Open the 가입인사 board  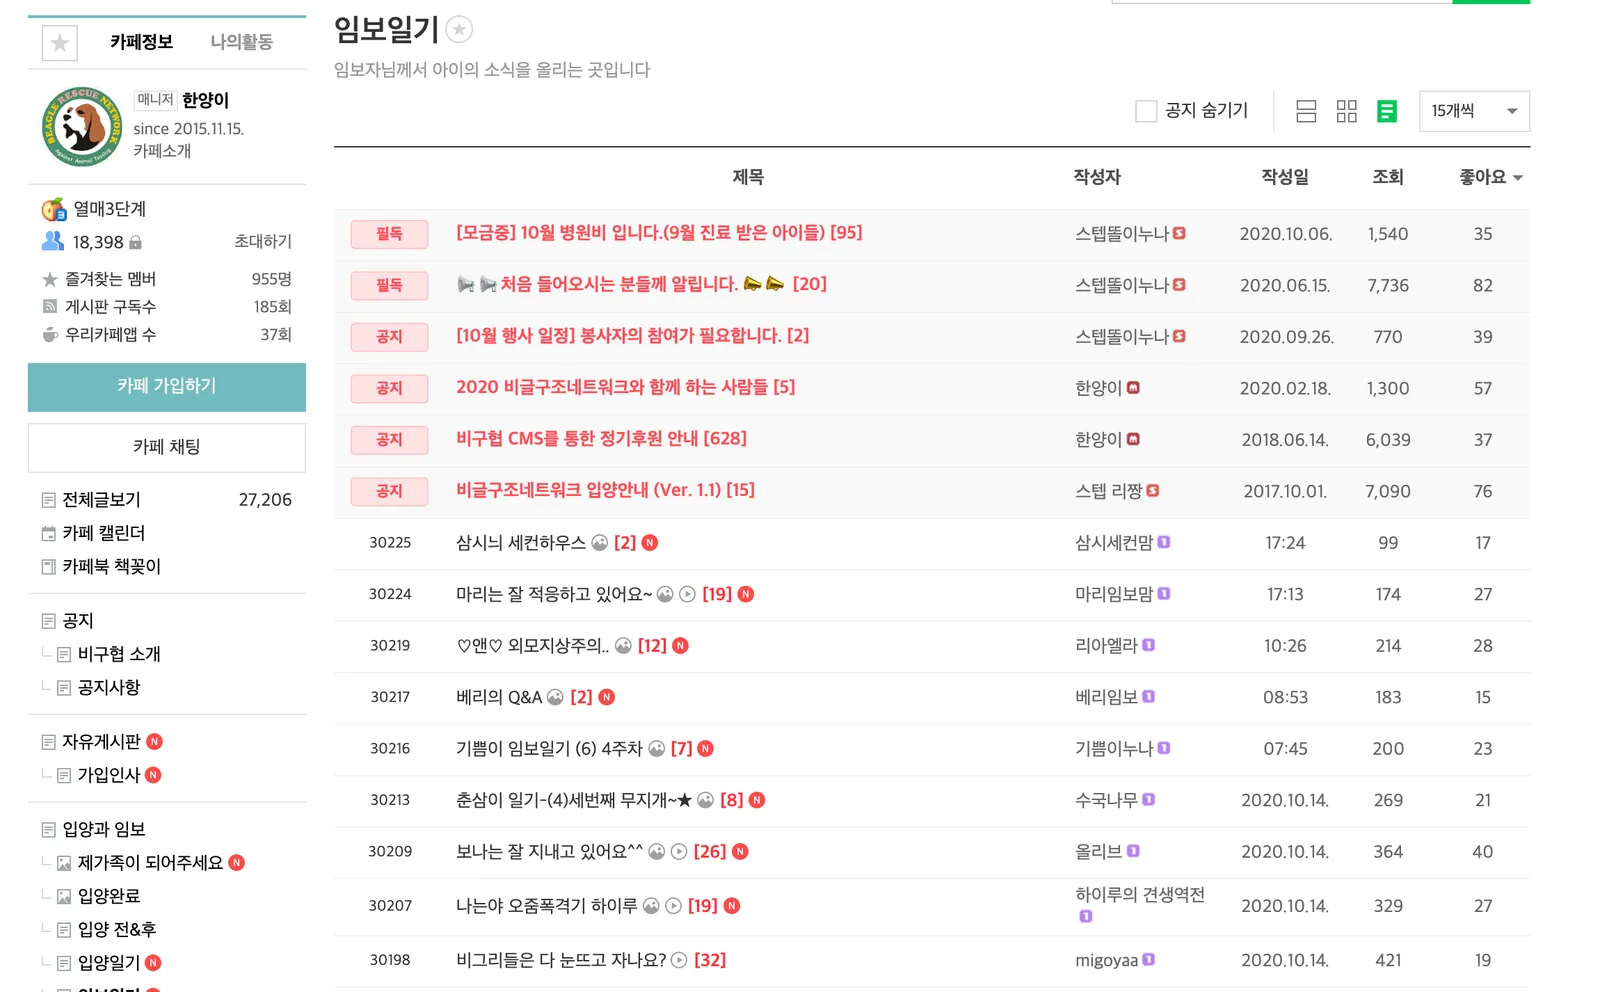[x=109, y=775]
